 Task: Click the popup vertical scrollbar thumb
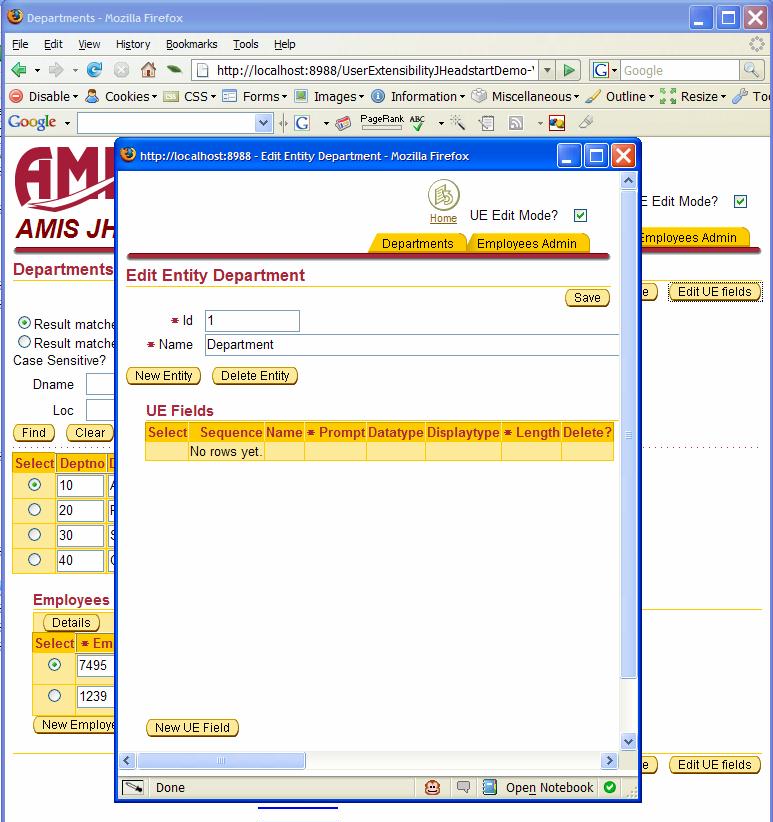(628, 435)
